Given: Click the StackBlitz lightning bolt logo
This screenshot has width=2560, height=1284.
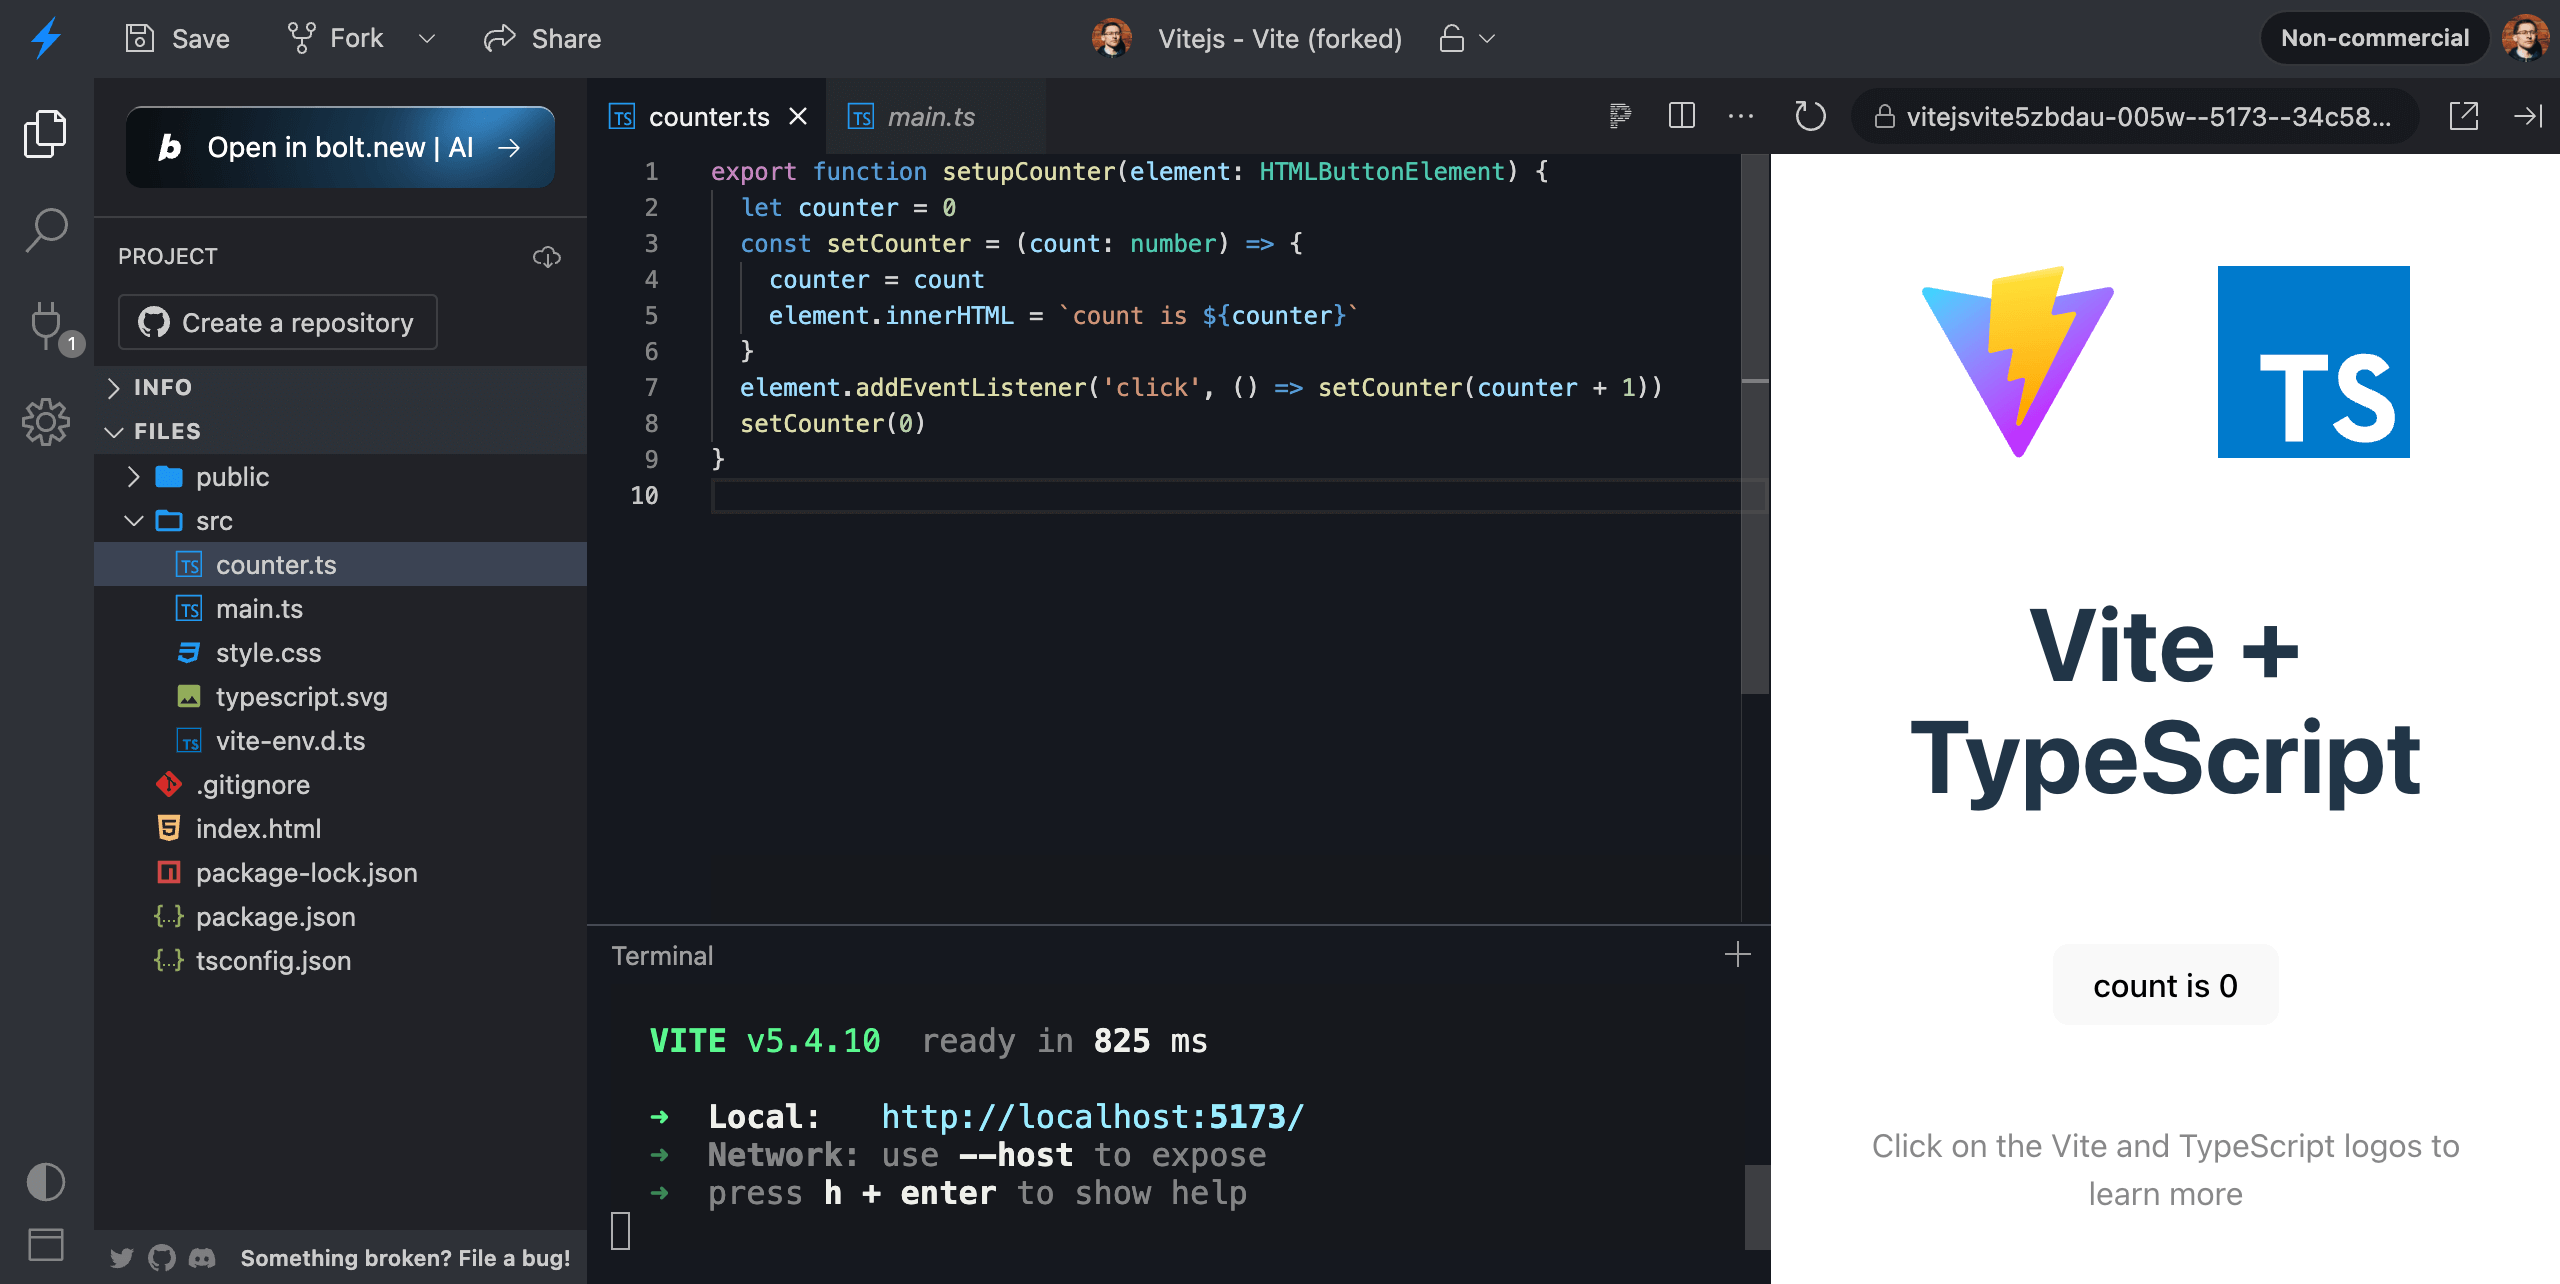Looking at the screenshot, I should tap(46, 38).
